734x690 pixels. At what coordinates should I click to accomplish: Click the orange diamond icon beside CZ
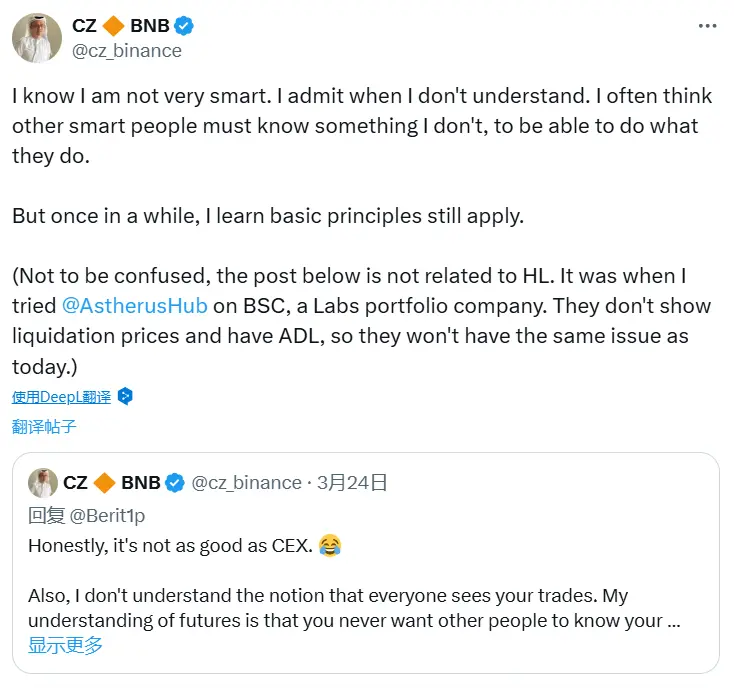(115, 27)
